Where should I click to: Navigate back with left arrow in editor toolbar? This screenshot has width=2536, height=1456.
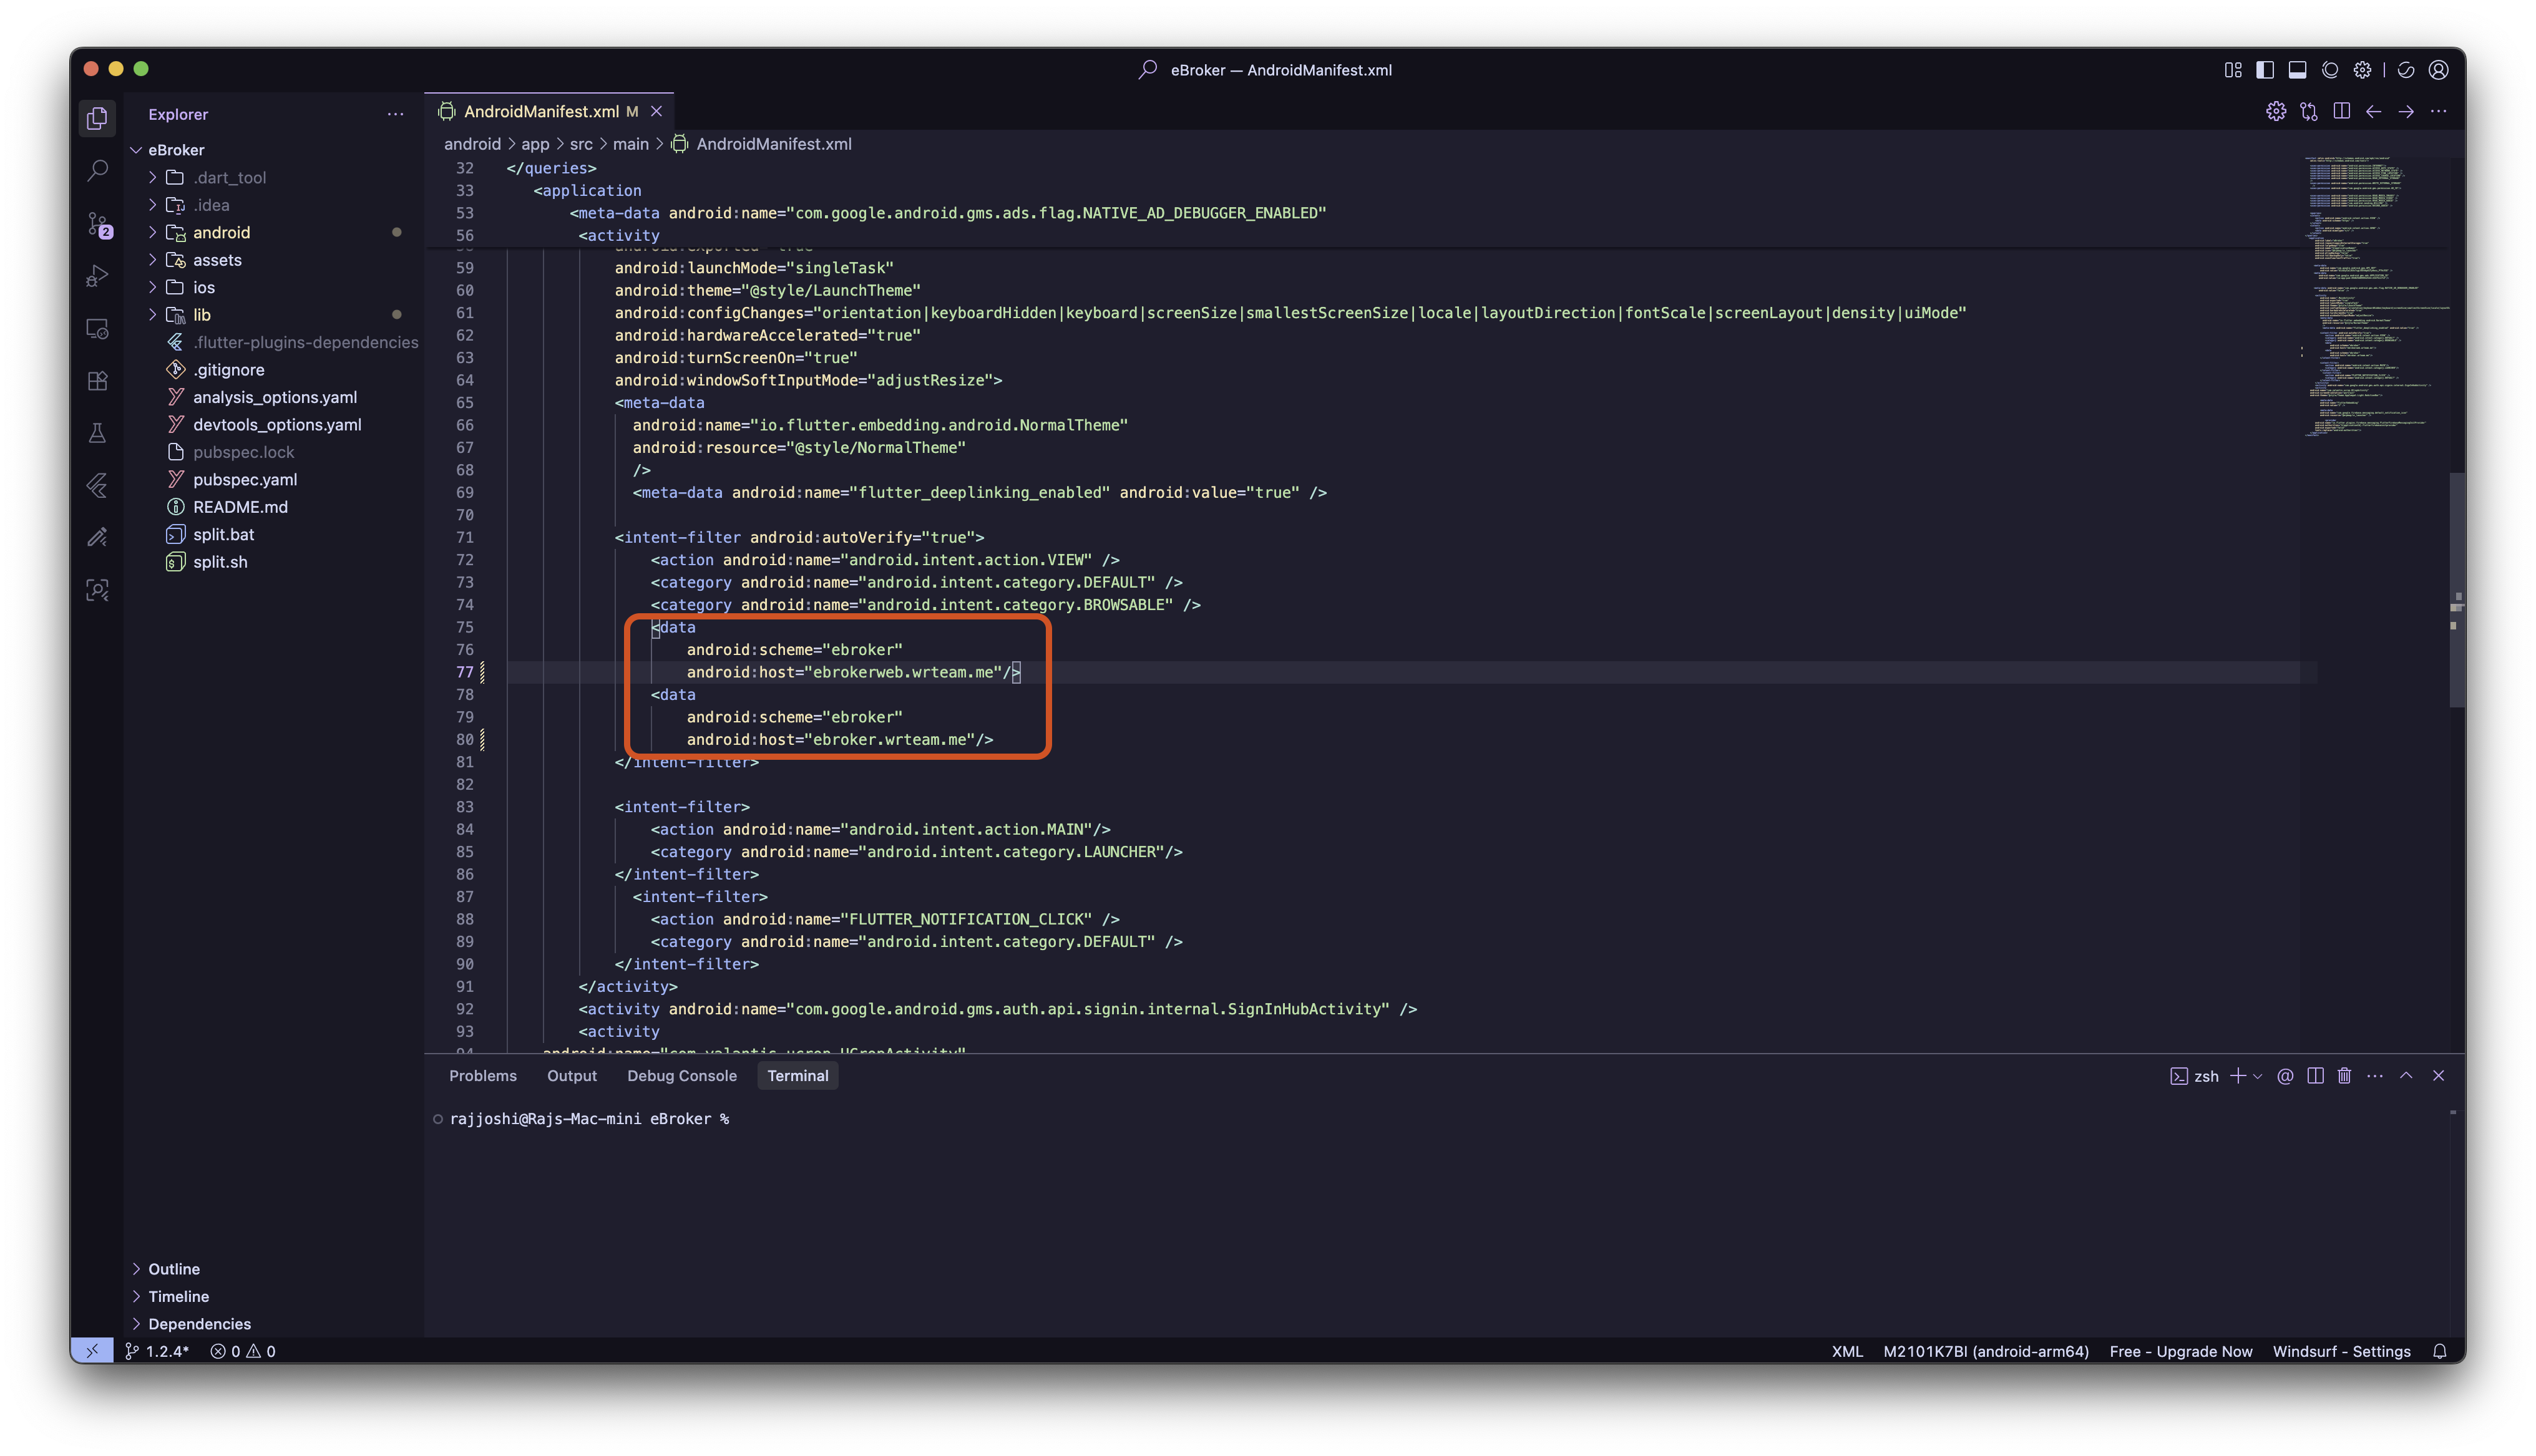2374,111
